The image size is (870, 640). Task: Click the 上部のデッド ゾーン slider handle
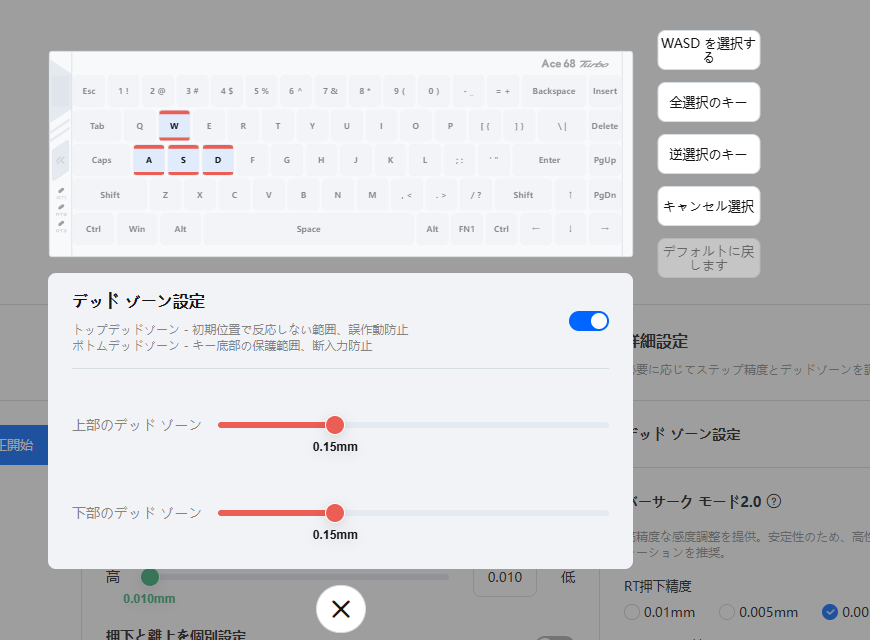tap(335, 425)
